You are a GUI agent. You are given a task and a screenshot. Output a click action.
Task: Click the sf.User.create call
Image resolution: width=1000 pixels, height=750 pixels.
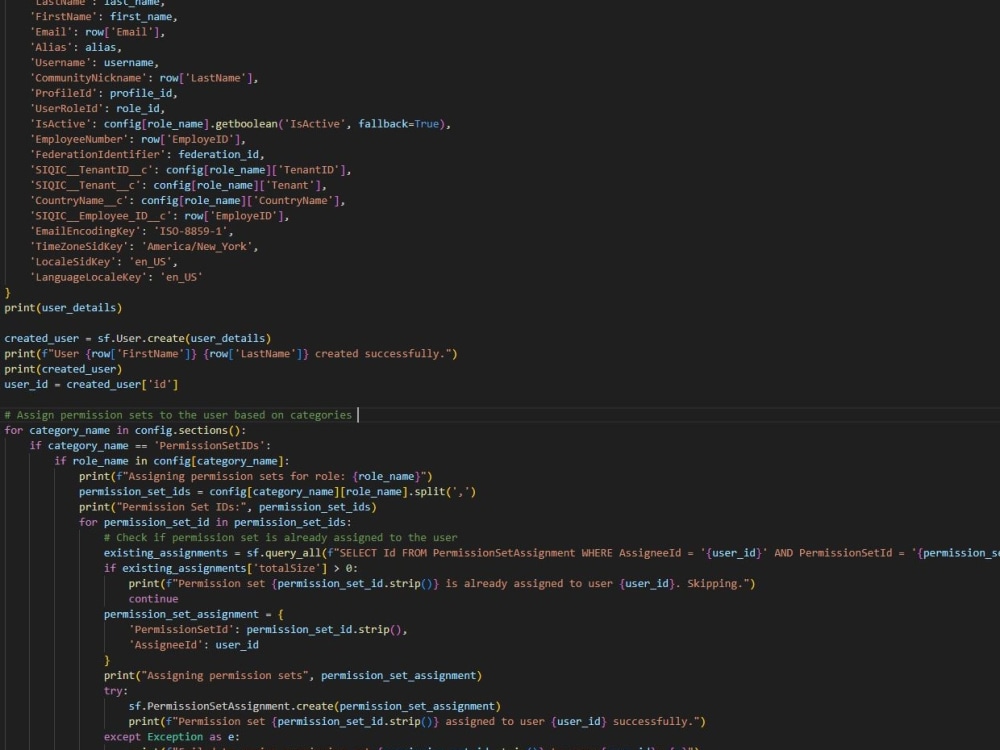[x=184, y=338]
